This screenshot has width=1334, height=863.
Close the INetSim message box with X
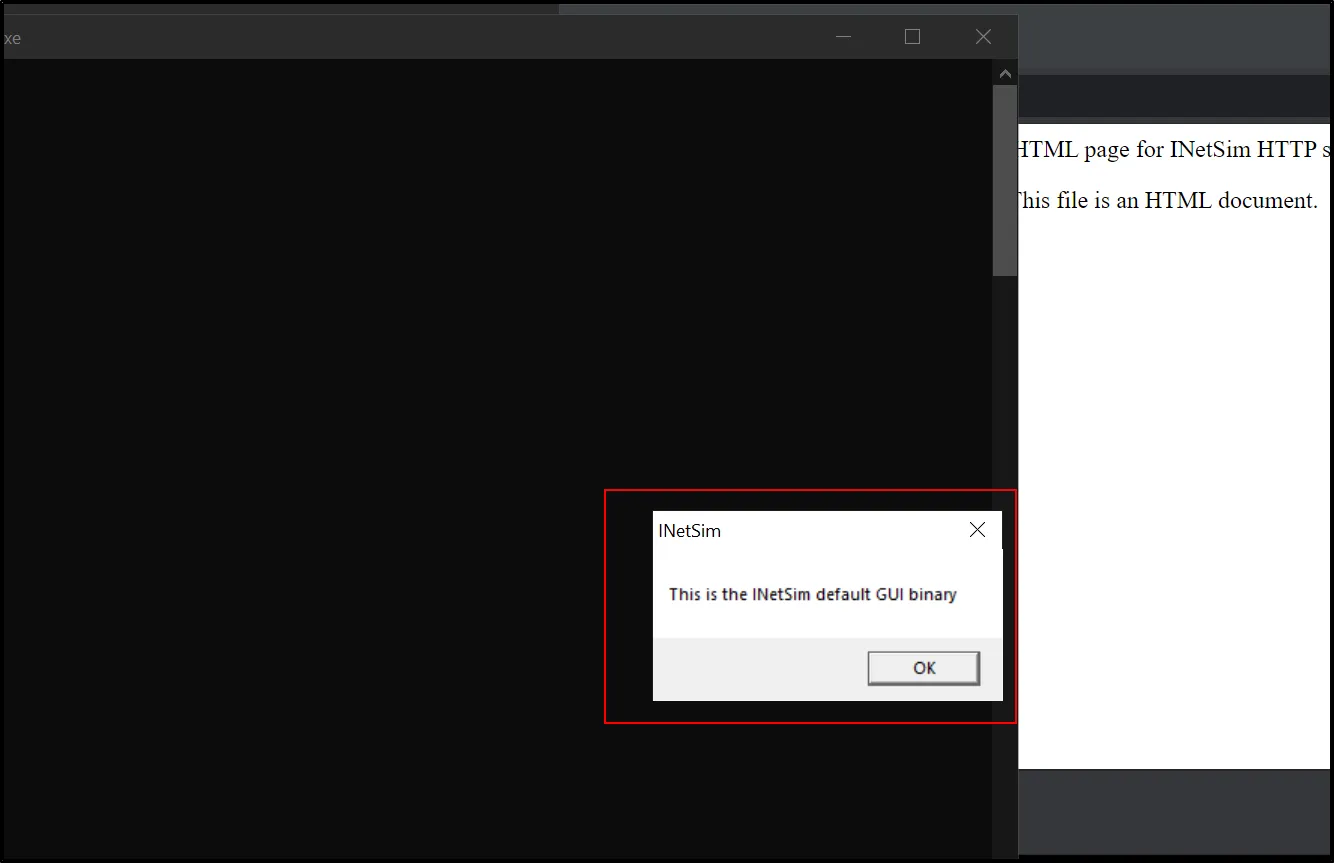(x=977, y=530)
